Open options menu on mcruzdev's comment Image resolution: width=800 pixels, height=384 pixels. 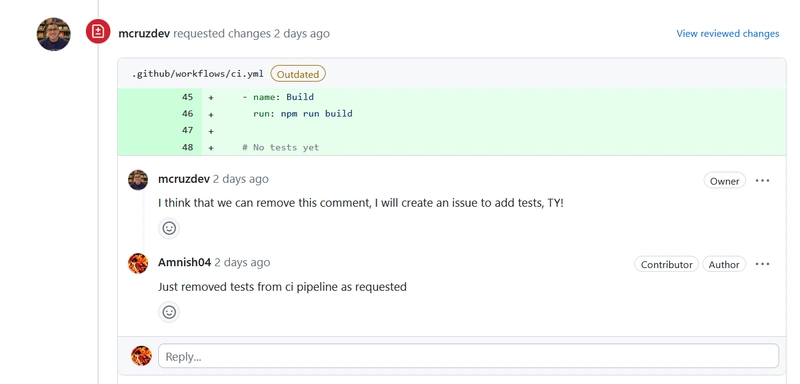(762, 181)
